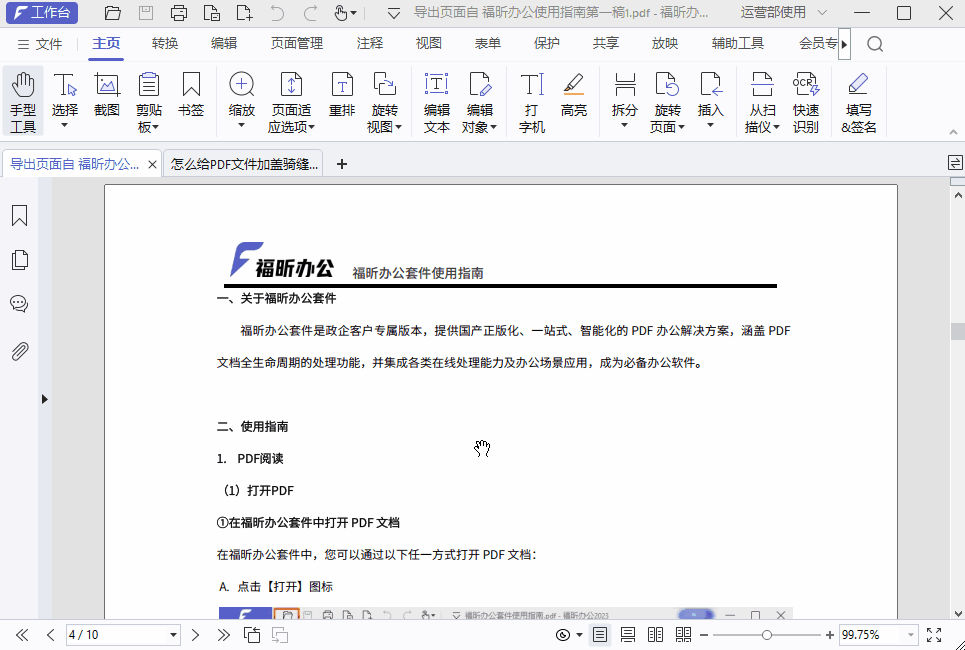The image size is (965, 650).
Task: Launch the 编辑文本 text editing tool
Action: [x=436, y=100]
